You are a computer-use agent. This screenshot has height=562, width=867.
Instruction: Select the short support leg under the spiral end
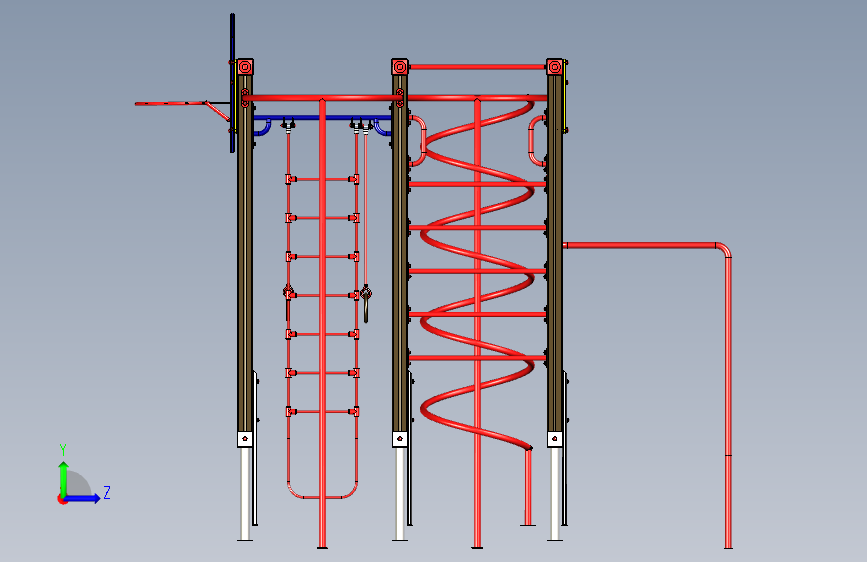[x=528, y=487]
